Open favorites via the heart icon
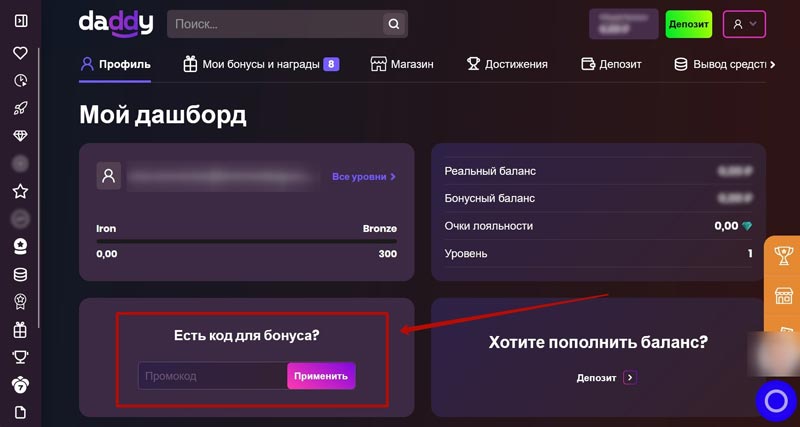Image resolution: width=800 pixels, height=427 pixels. [x=20, y=53]
